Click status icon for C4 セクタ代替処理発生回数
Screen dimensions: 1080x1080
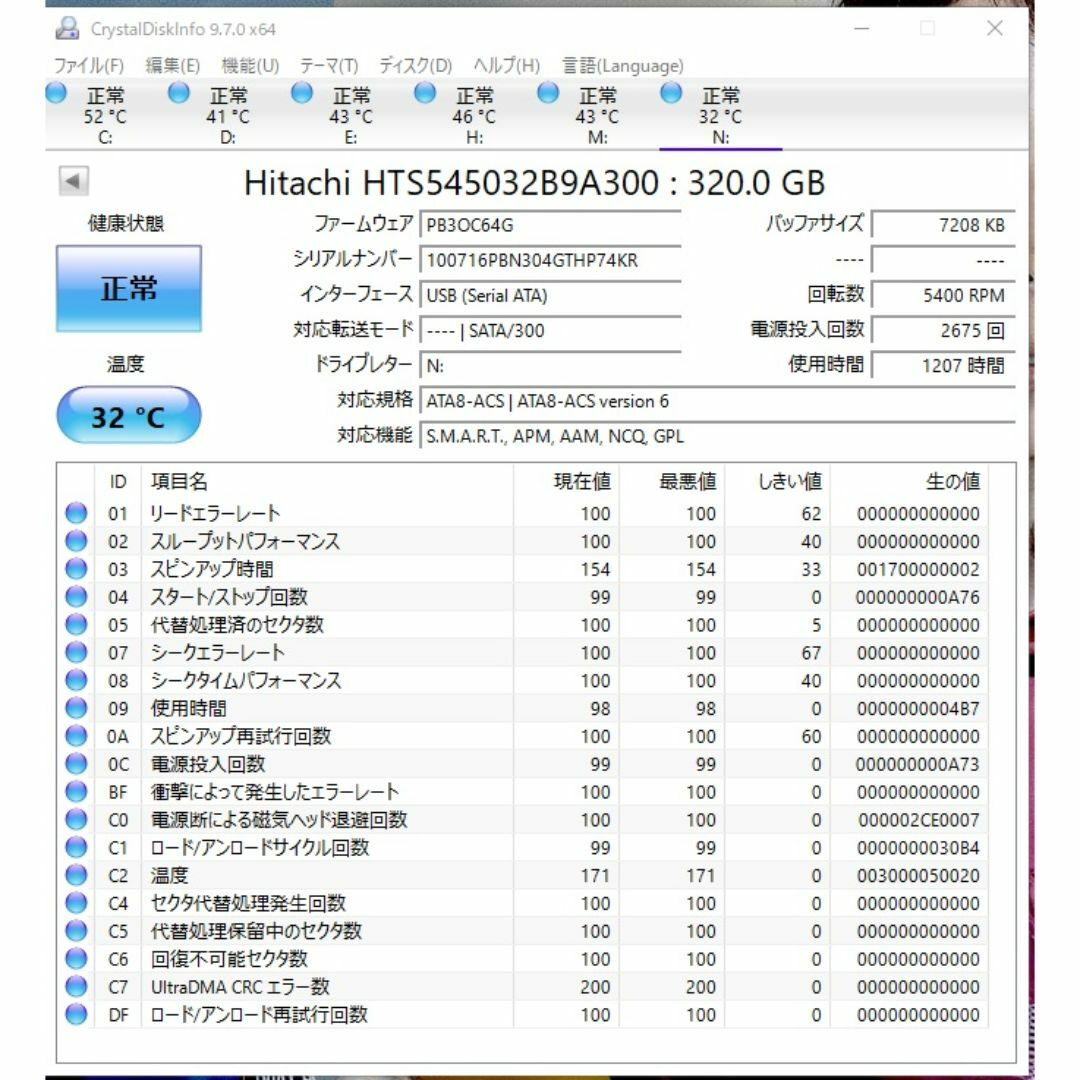click(76, 902)
